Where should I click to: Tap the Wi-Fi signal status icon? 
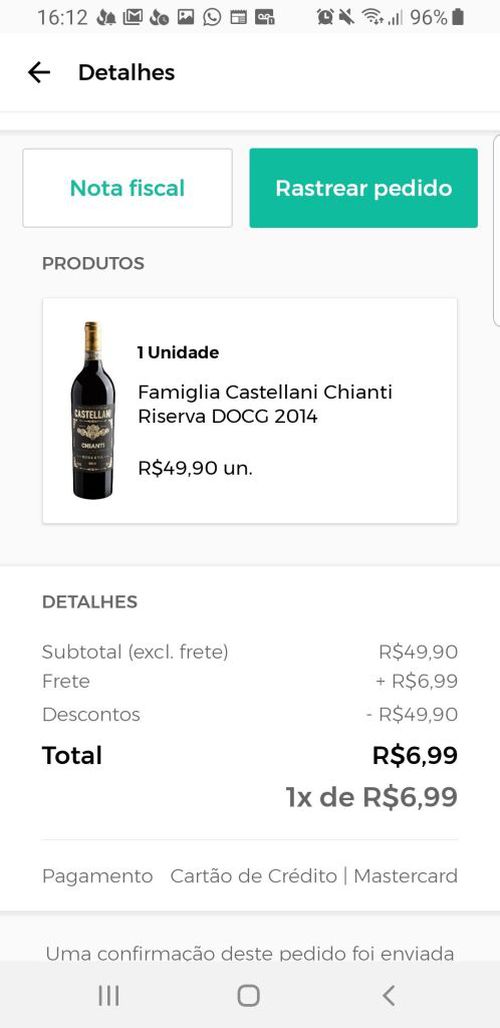[x=372, y=17]
